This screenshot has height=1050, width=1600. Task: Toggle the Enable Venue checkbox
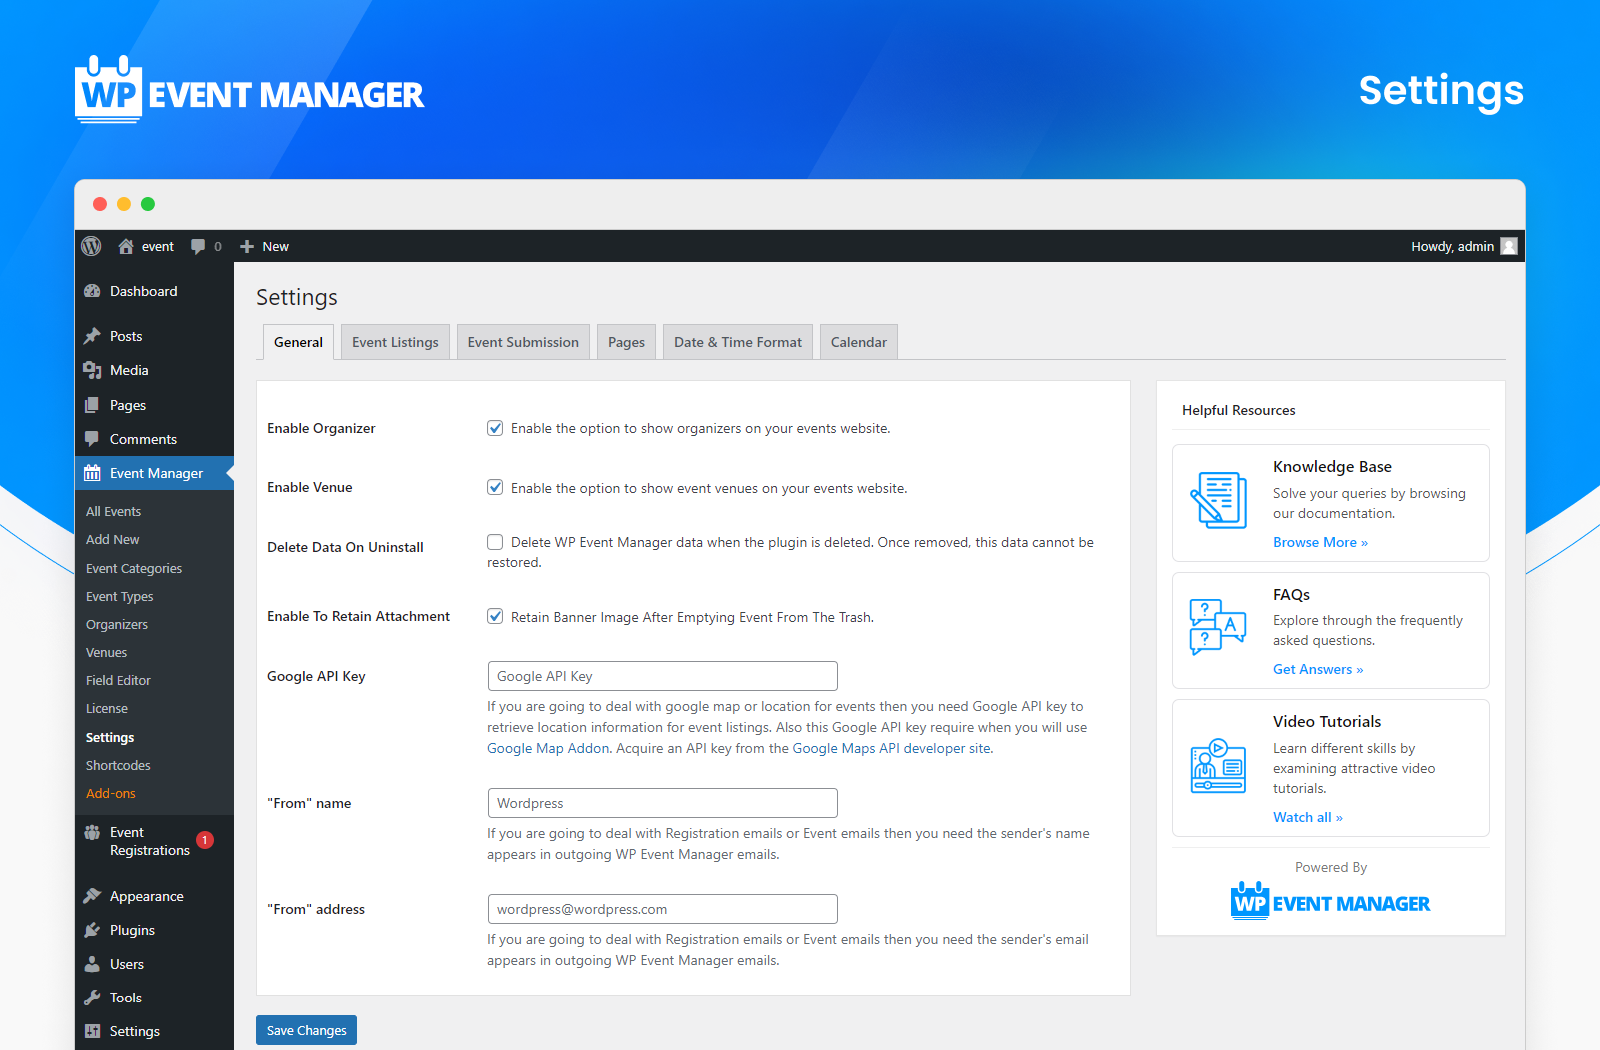point(495,487)
